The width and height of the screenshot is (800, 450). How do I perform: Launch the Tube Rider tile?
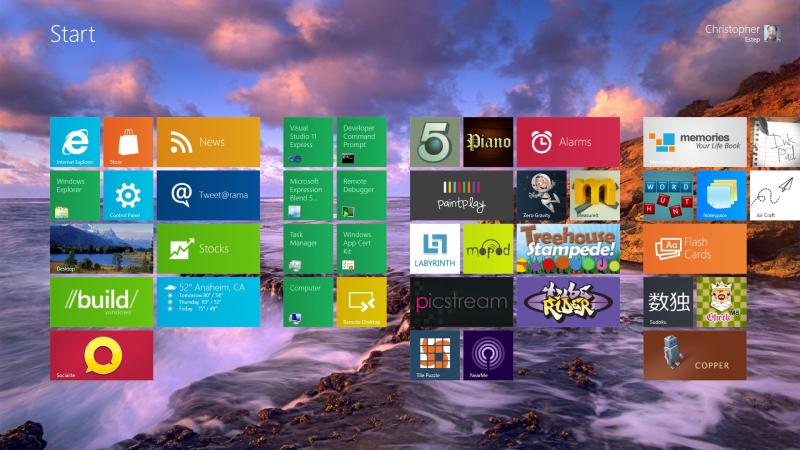point(568,302)
